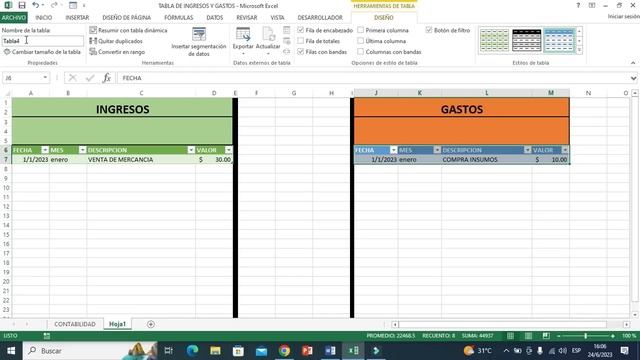The image size is (640, 360).
Task: Enable Última columna checkbox
Action: click(x=361, y=41)
